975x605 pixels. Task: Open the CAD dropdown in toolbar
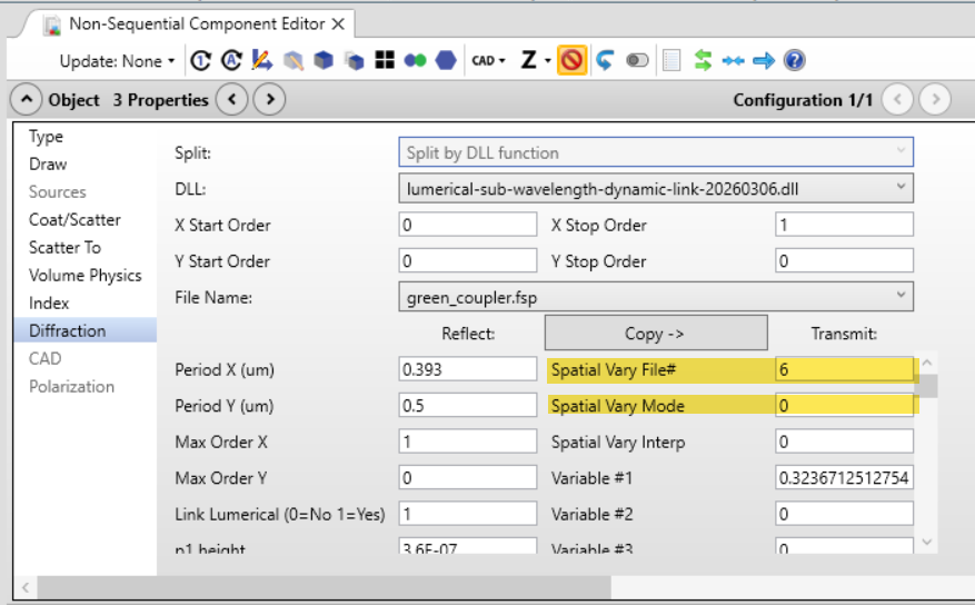(x=488, y=60)
